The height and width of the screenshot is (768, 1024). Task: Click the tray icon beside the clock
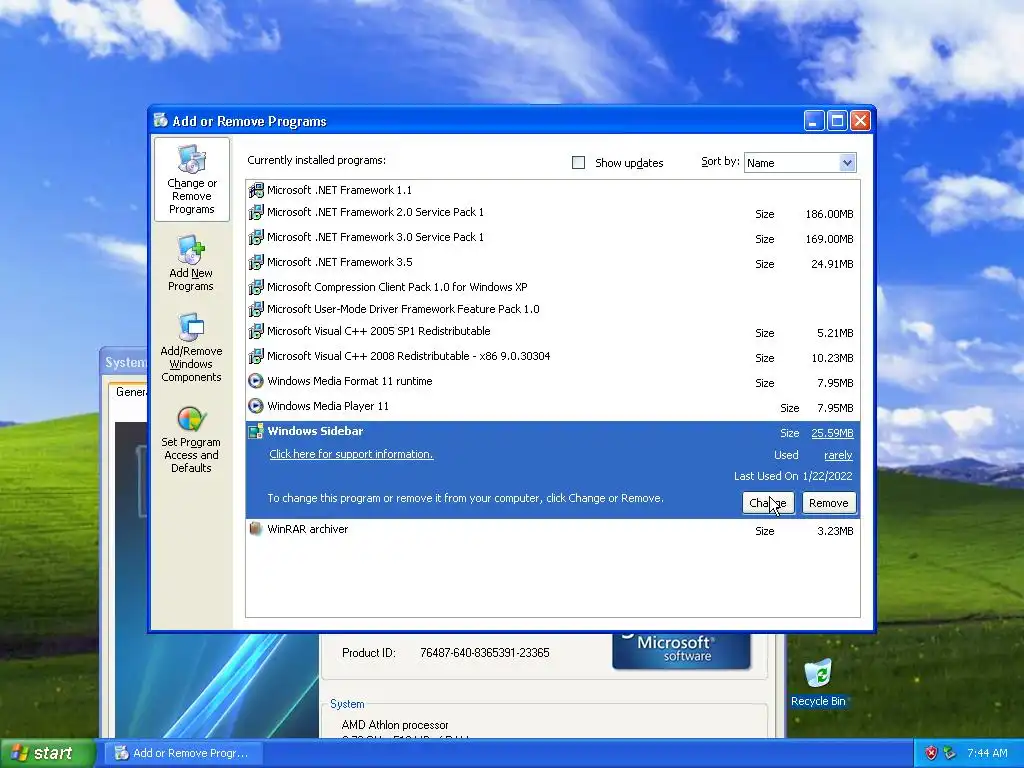950,753
